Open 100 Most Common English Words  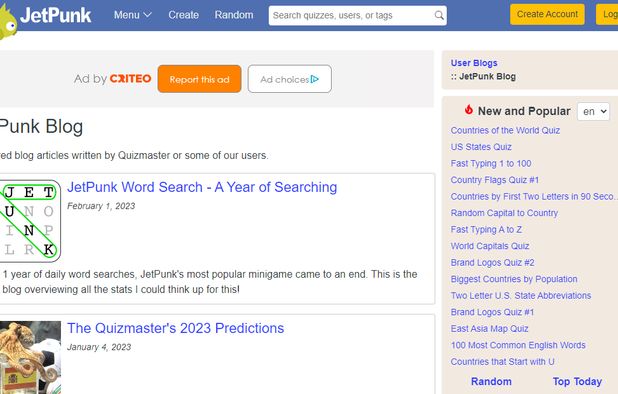(x=518, y=346)
